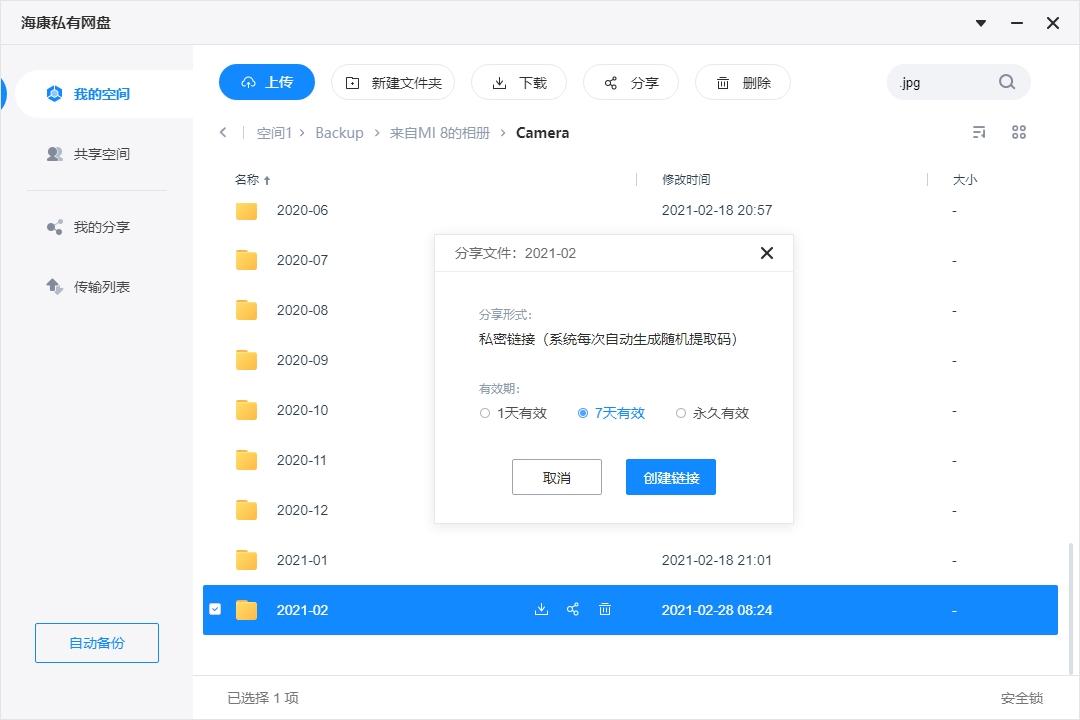Click 自动备份 at the bottom left
1080x720 pixels.
point(96,643)
